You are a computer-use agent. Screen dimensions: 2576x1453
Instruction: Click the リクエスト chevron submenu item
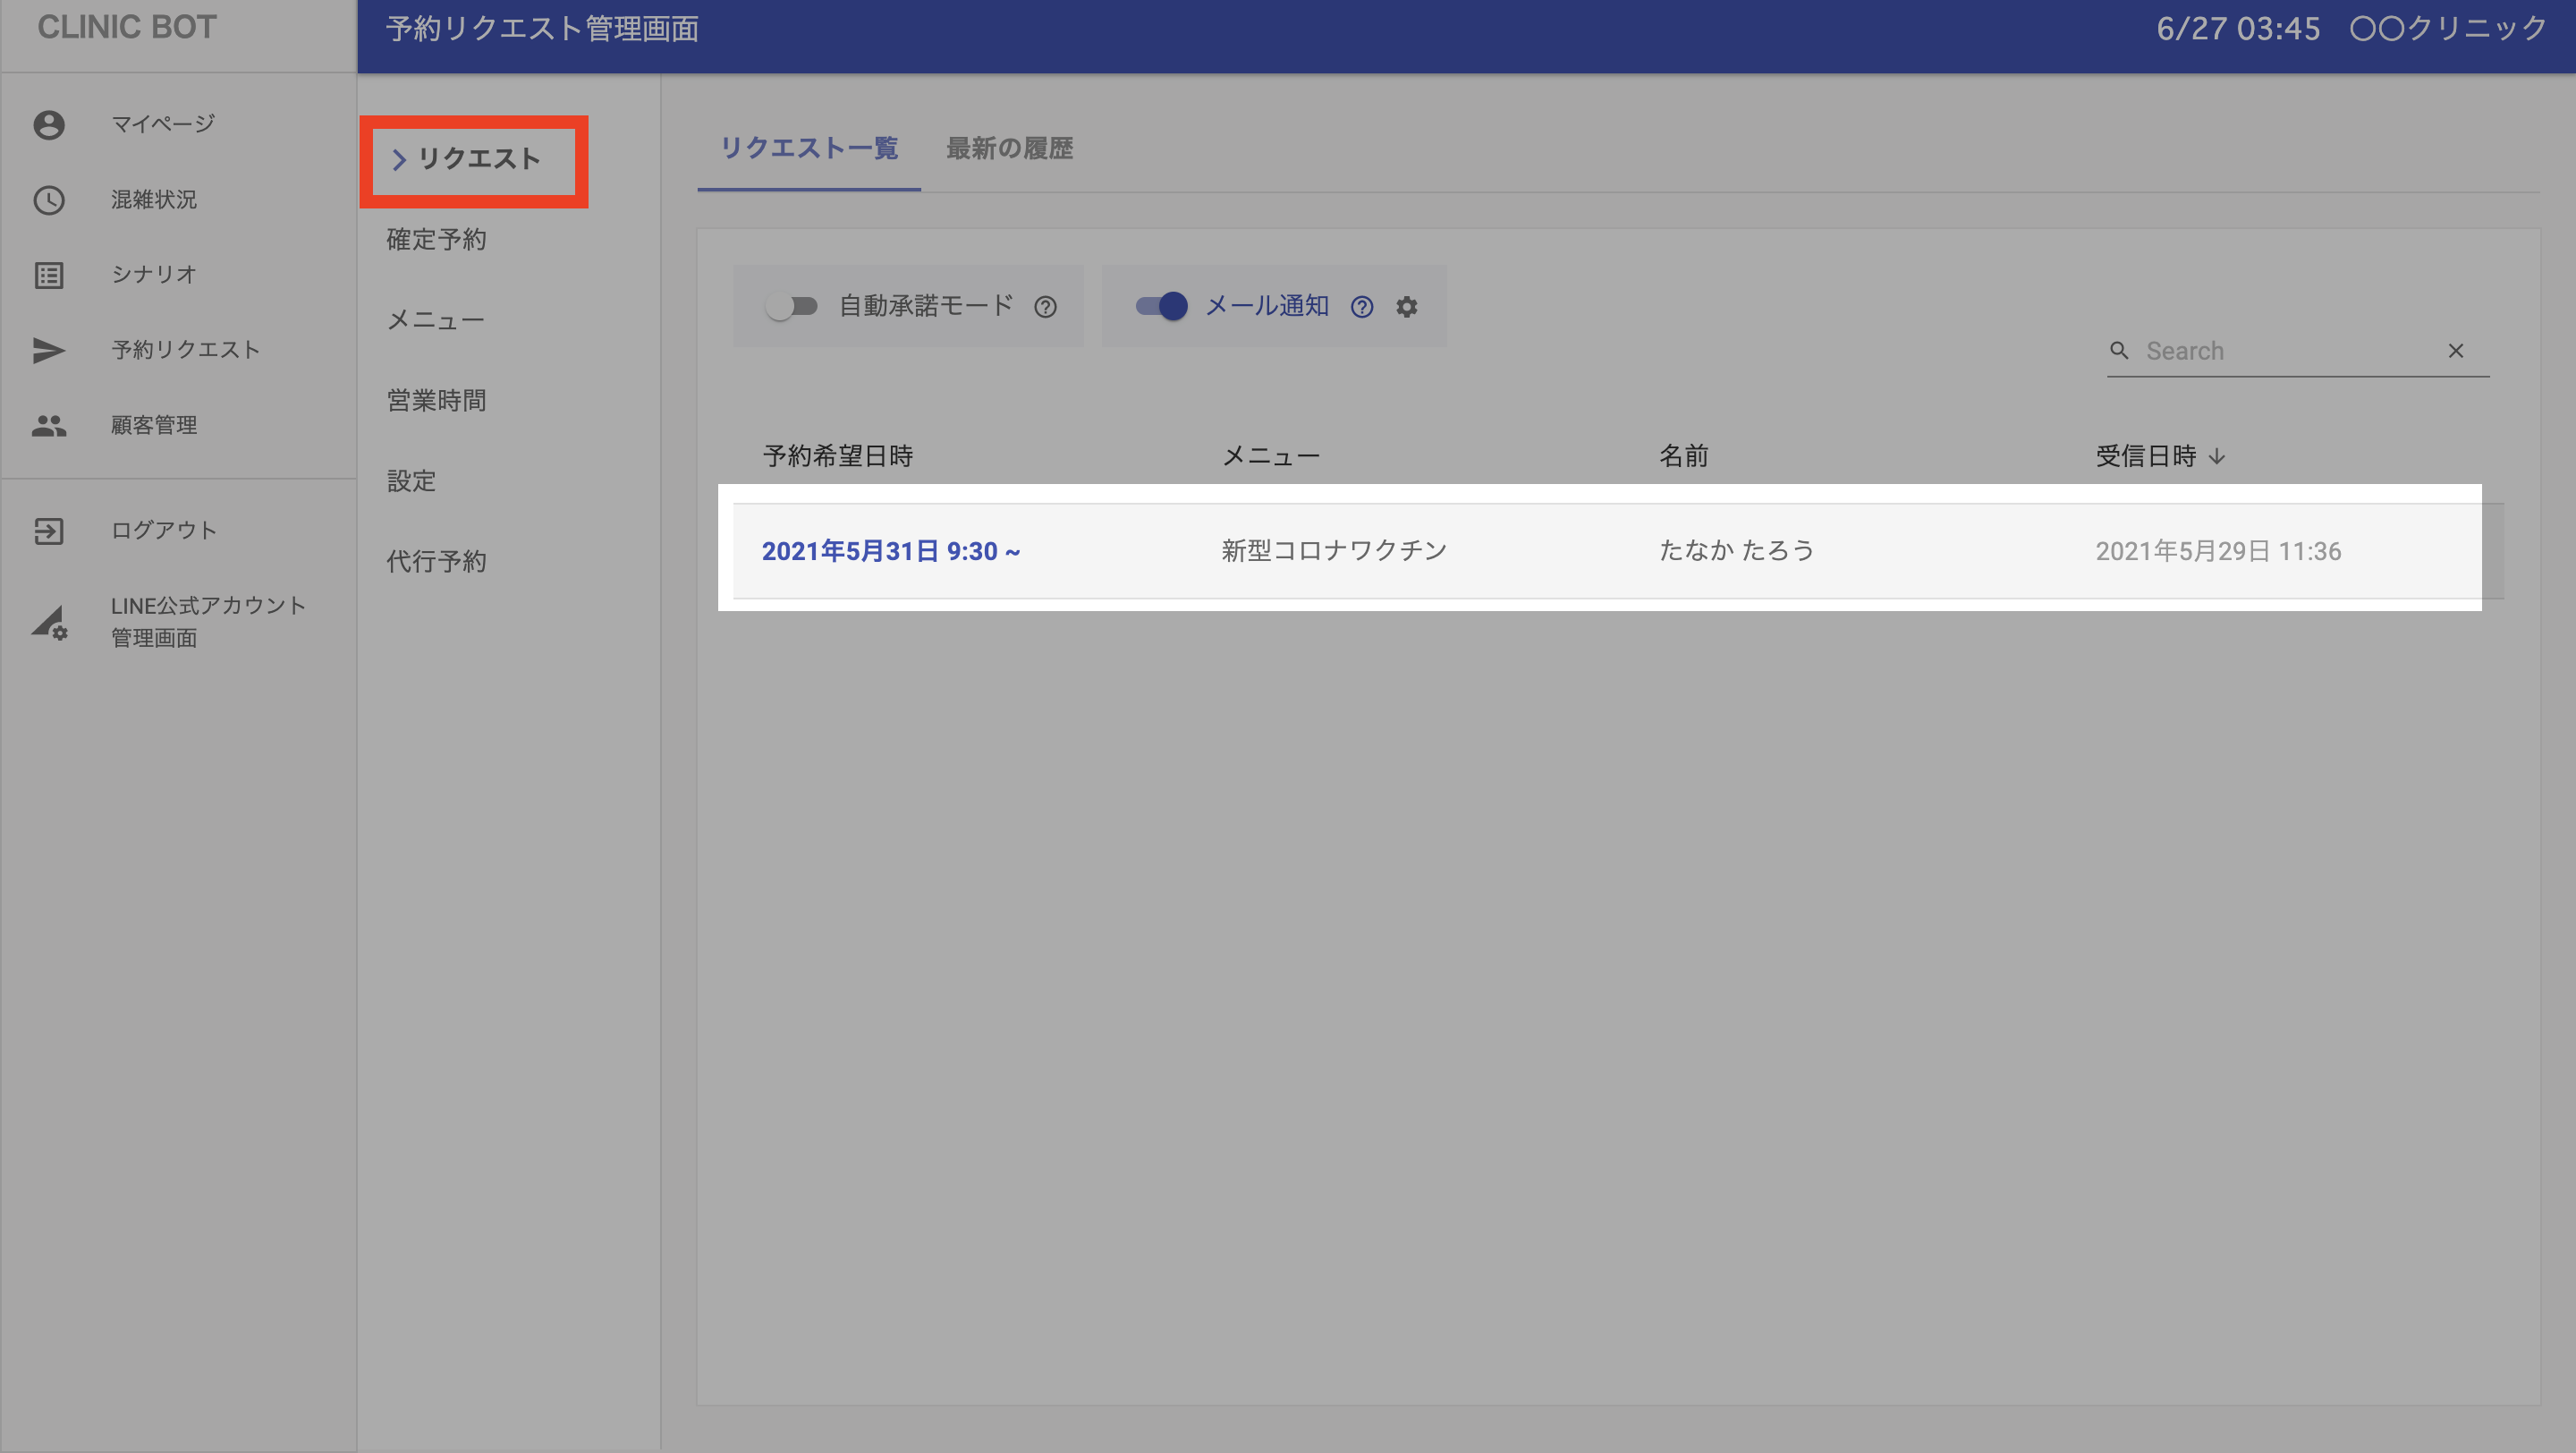pos(473,160)
